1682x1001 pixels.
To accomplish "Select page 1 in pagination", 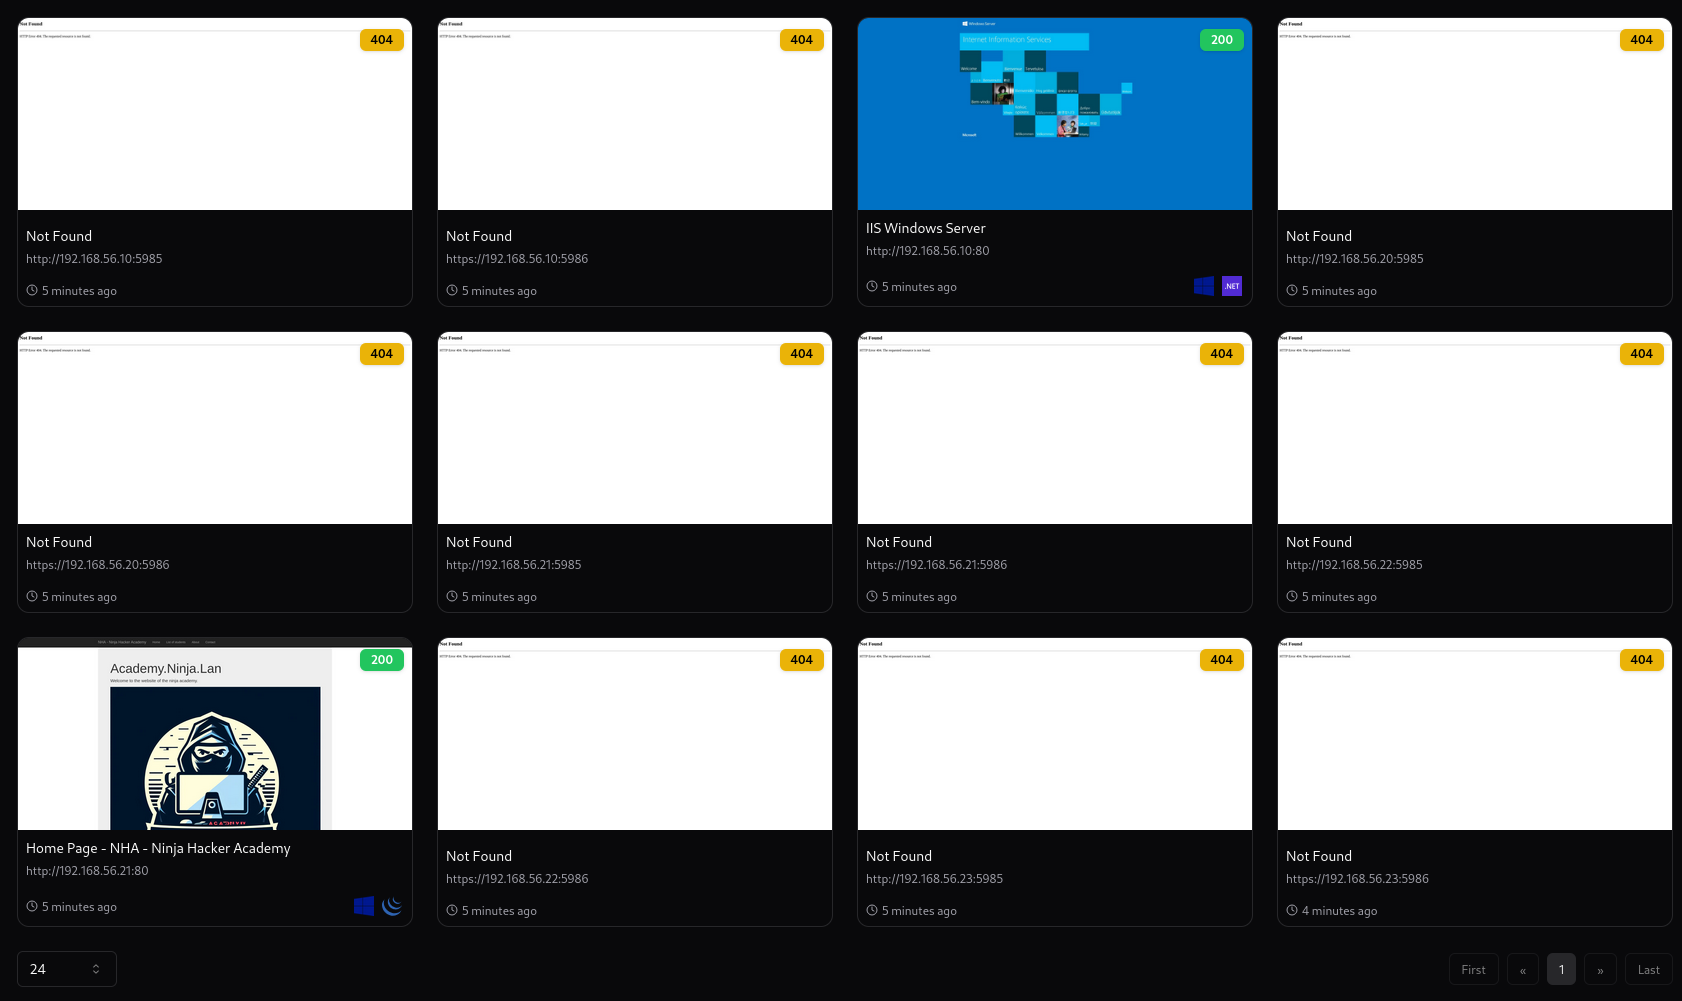I will (1561, 969).
